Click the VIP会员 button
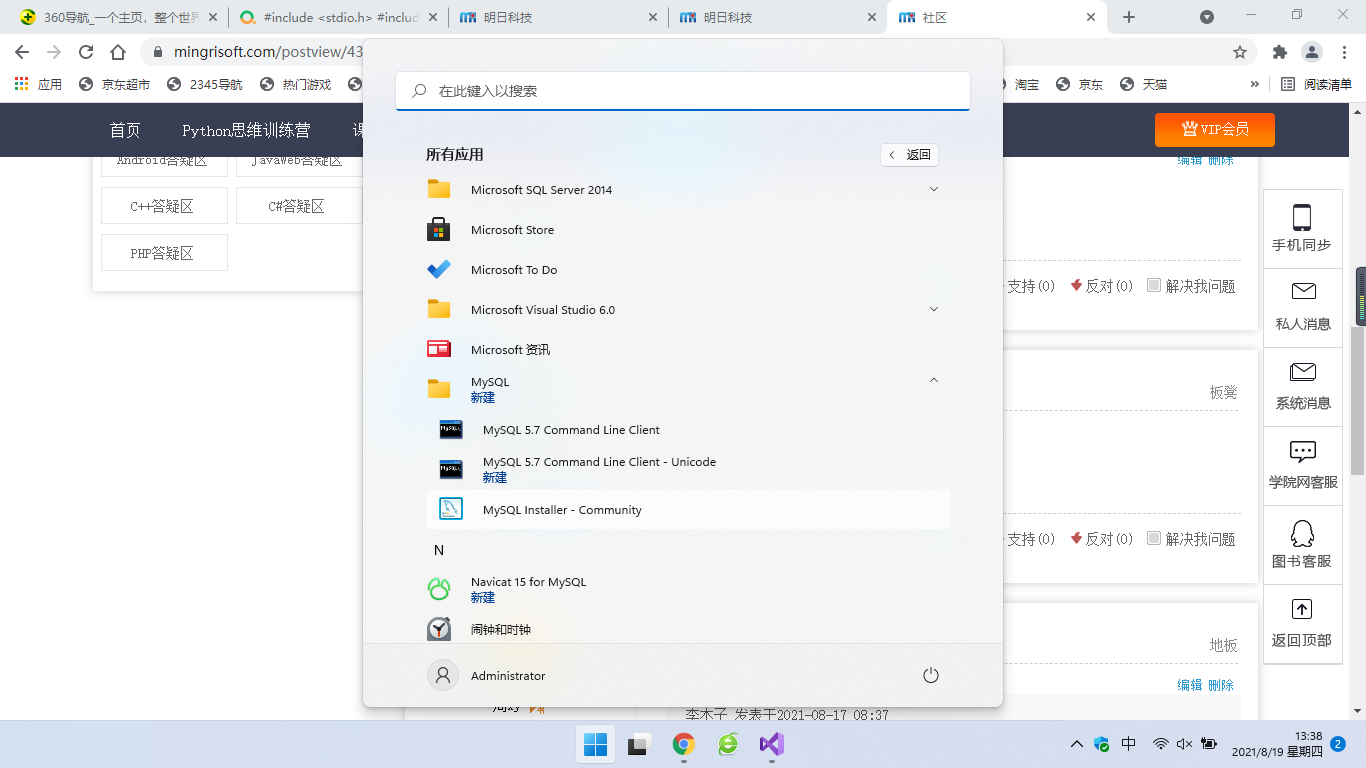 1215,129
